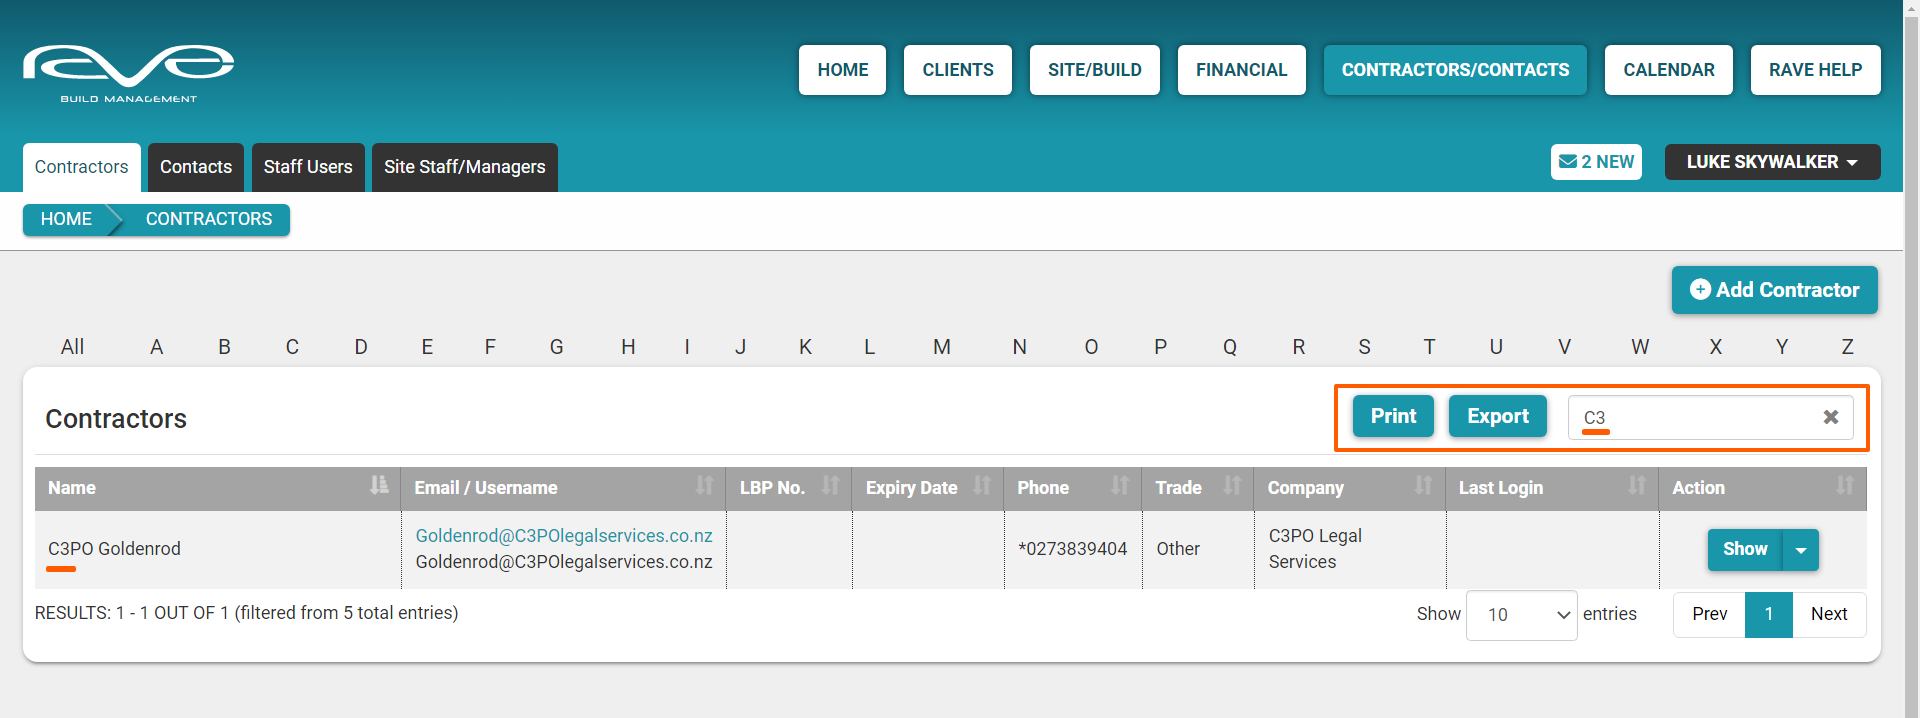Filter contractors by letter P
1920x718 pixels.
1160,347
